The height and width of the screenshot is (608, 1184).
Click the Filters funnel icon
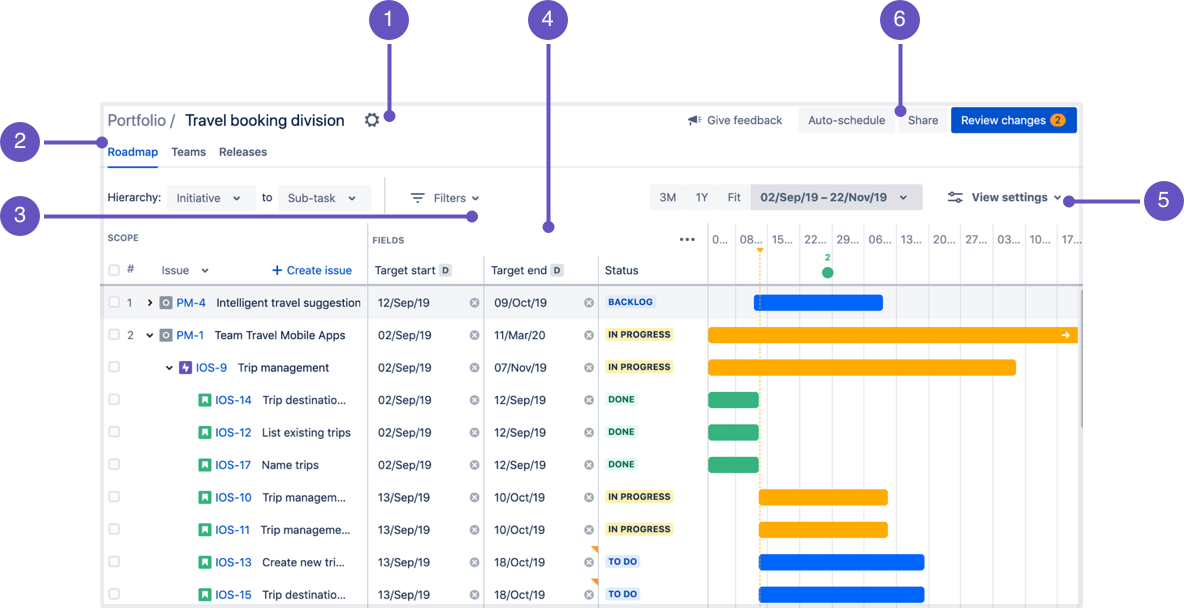coord(418,198)
